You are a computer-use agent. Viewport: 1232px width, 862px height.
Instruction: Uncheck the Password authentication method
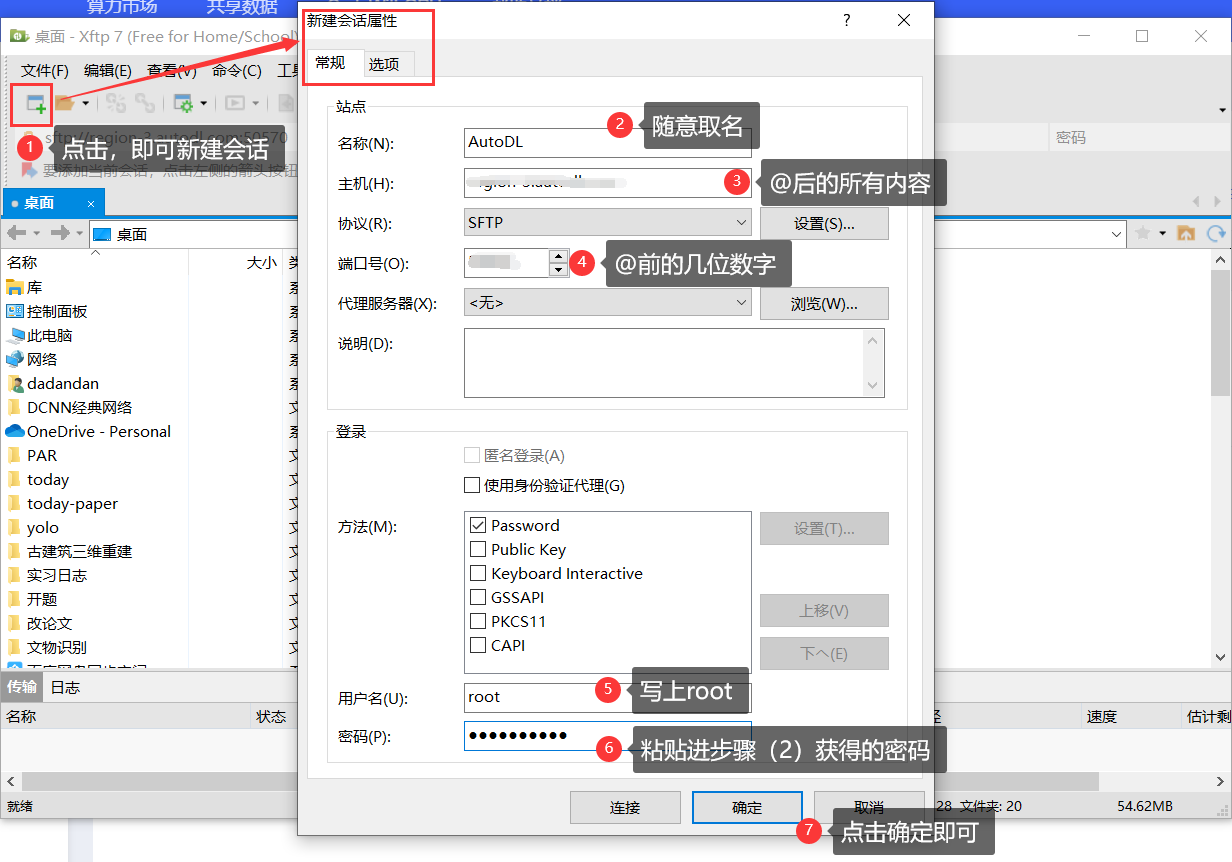[x=478, y=525]
